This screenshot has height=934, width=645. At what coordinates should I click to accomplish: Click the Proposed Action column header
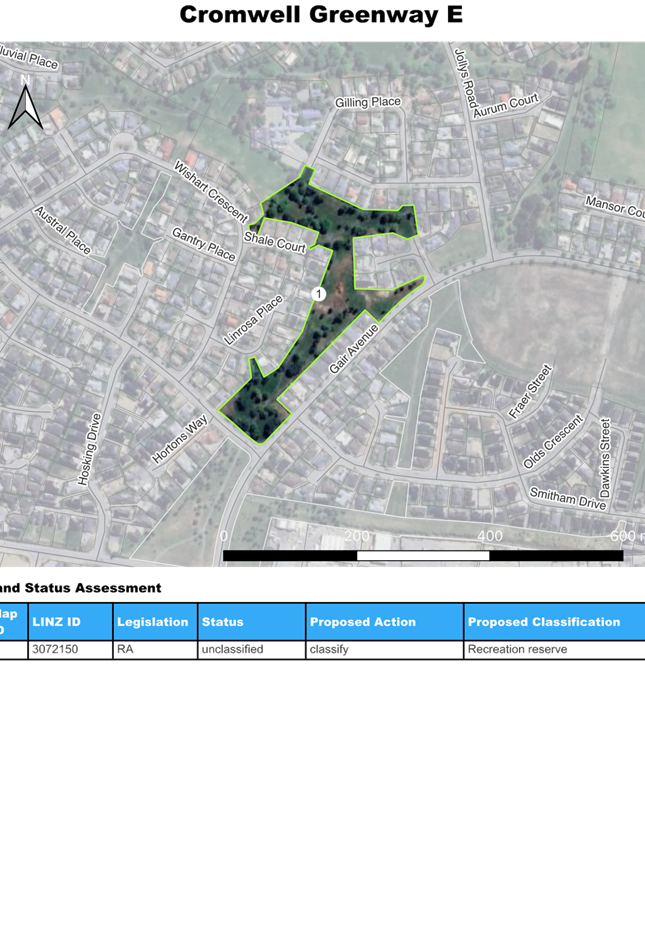pos(384,622)
